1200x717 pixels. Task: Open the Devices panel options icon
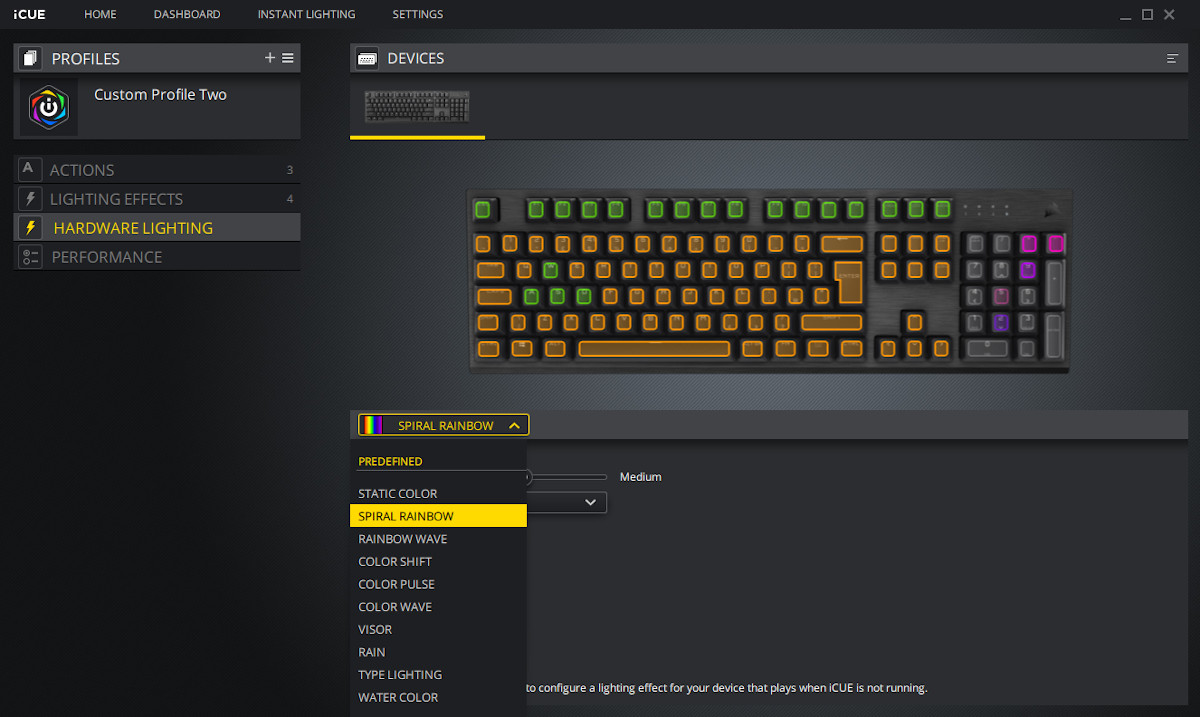coord(1173,59)
